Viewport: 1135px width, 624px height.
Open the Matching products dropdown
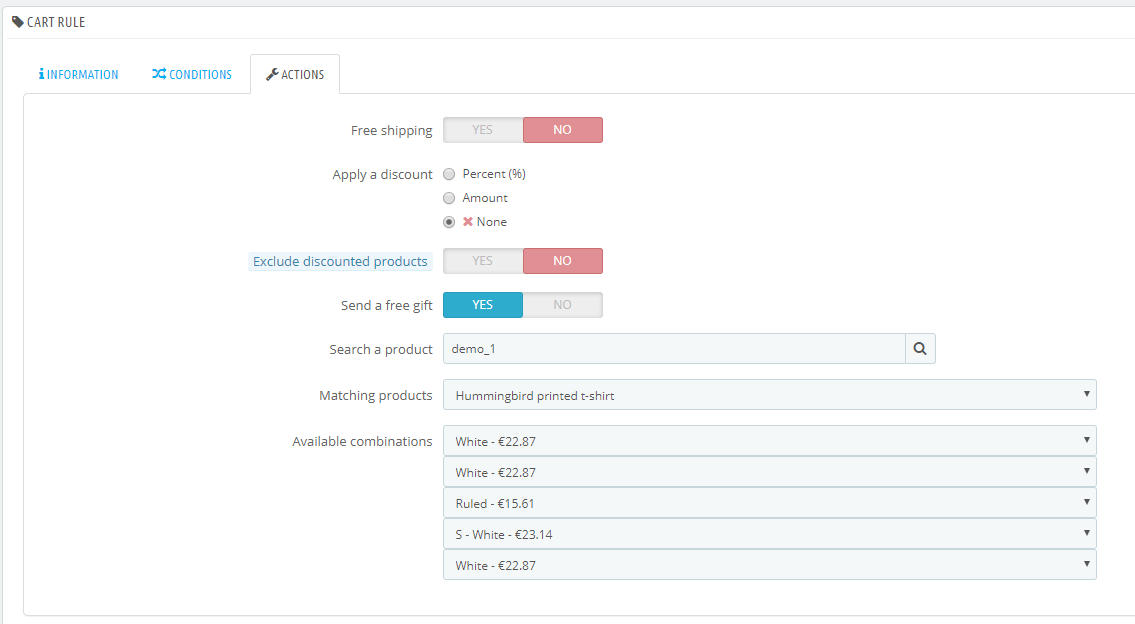pos(769,395)
